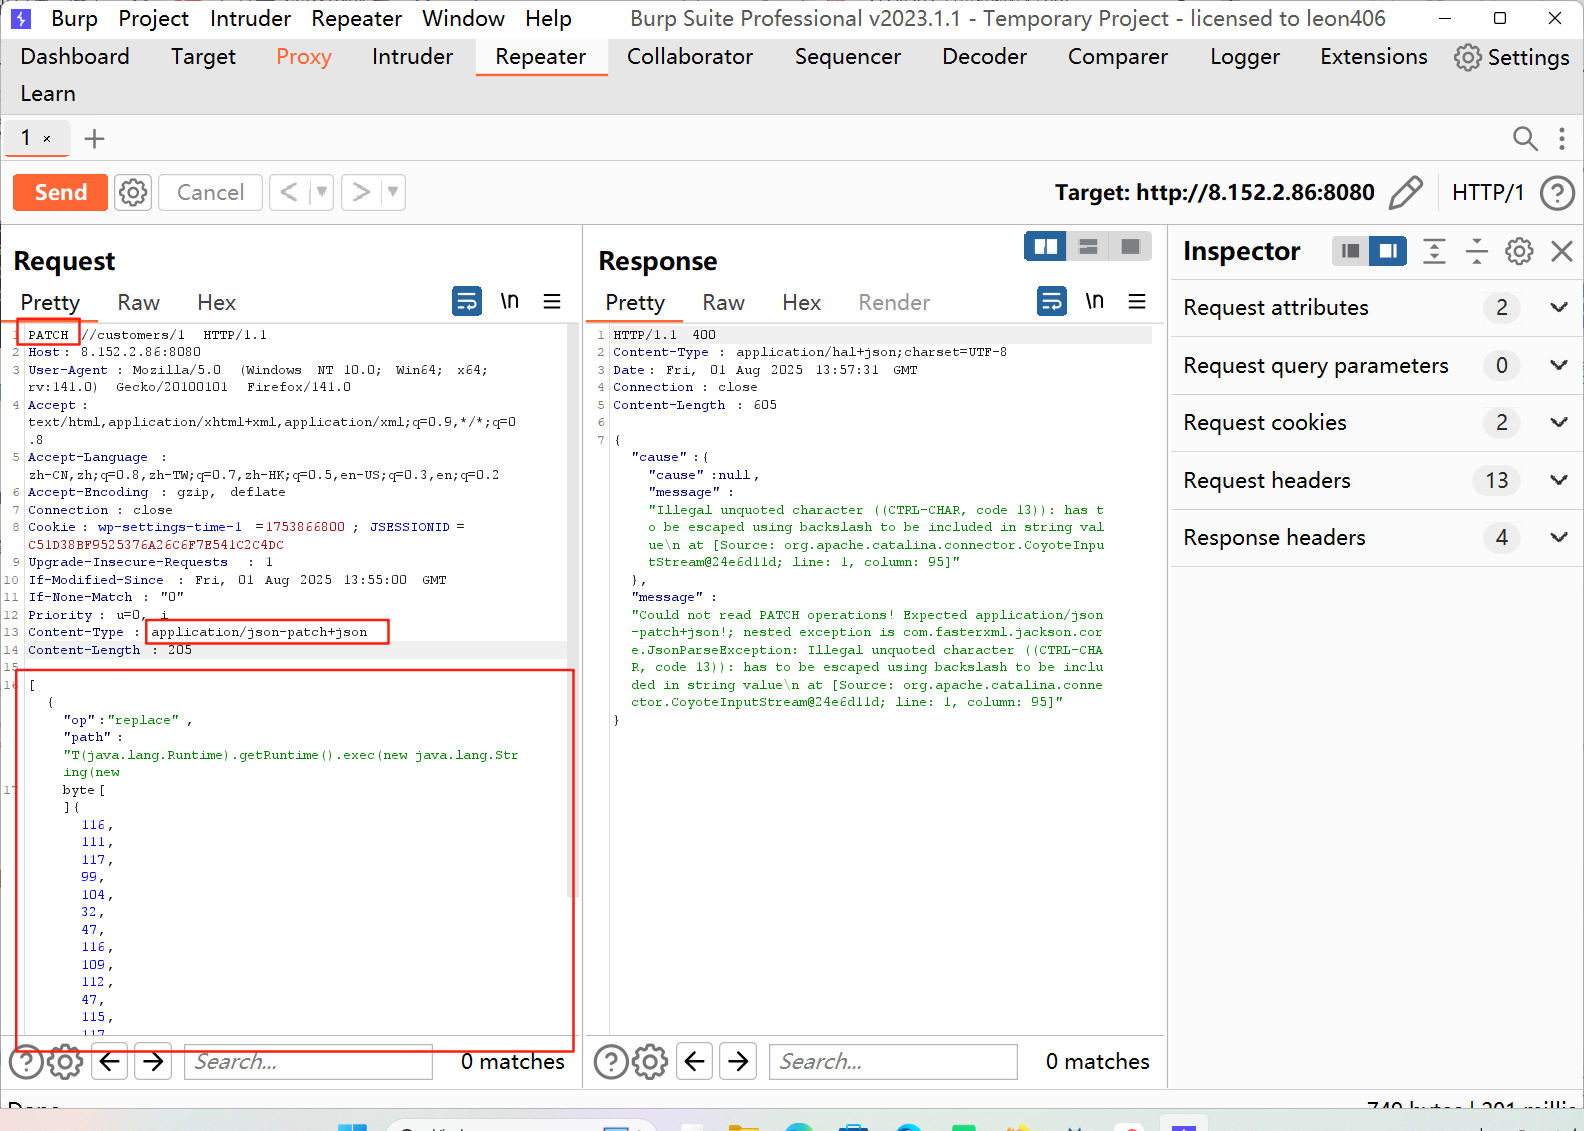Open the Window menu

pyautogui.click(x=463, y=18)
